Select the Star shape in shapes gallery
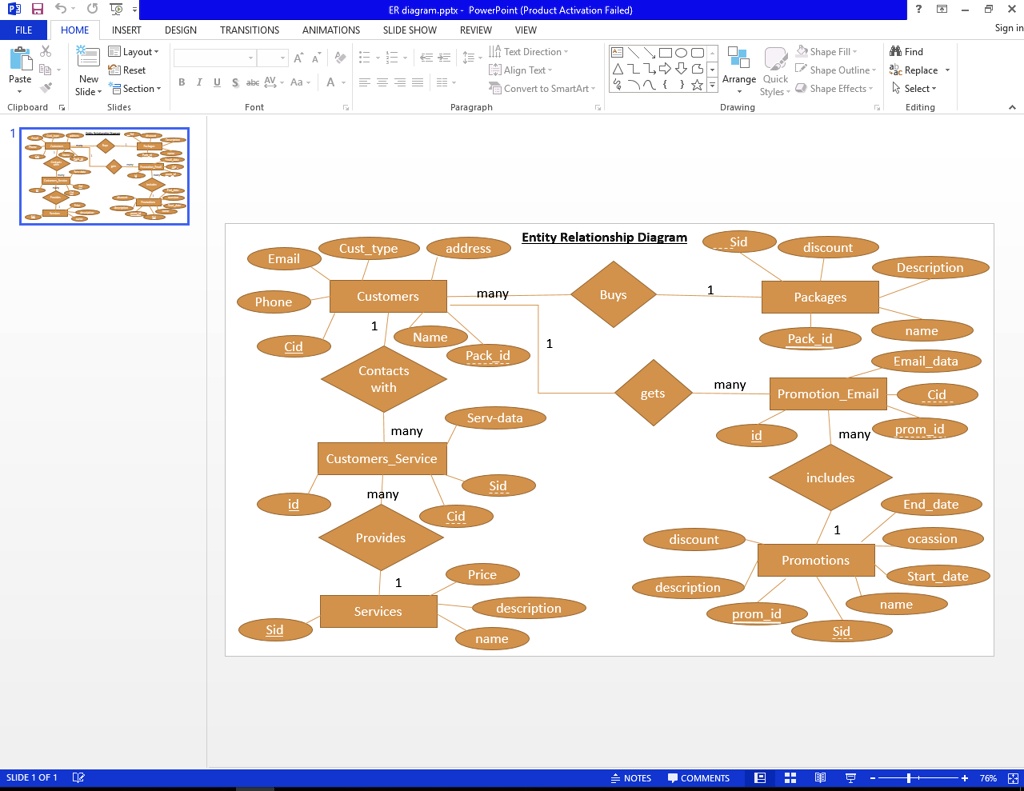This screenshot has width=1024, height=791. click(x=697, y=85)
